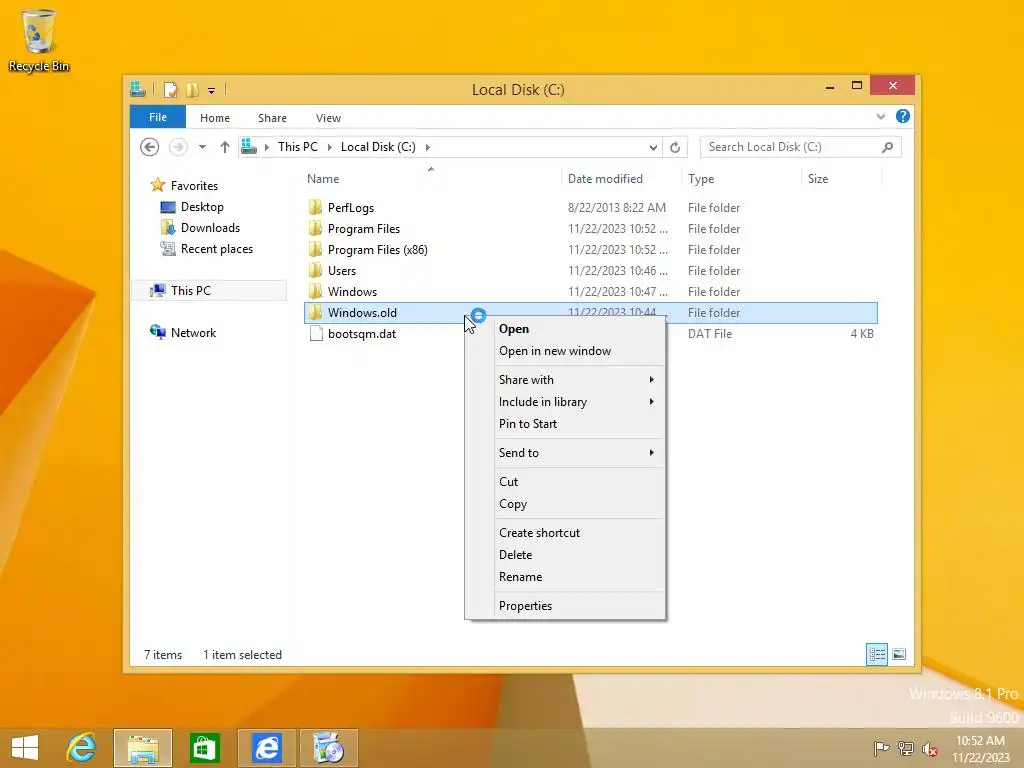The width and height of the screenshot is (1024, 768).
Task: Select the Users folder
Action: click(342, 270)
